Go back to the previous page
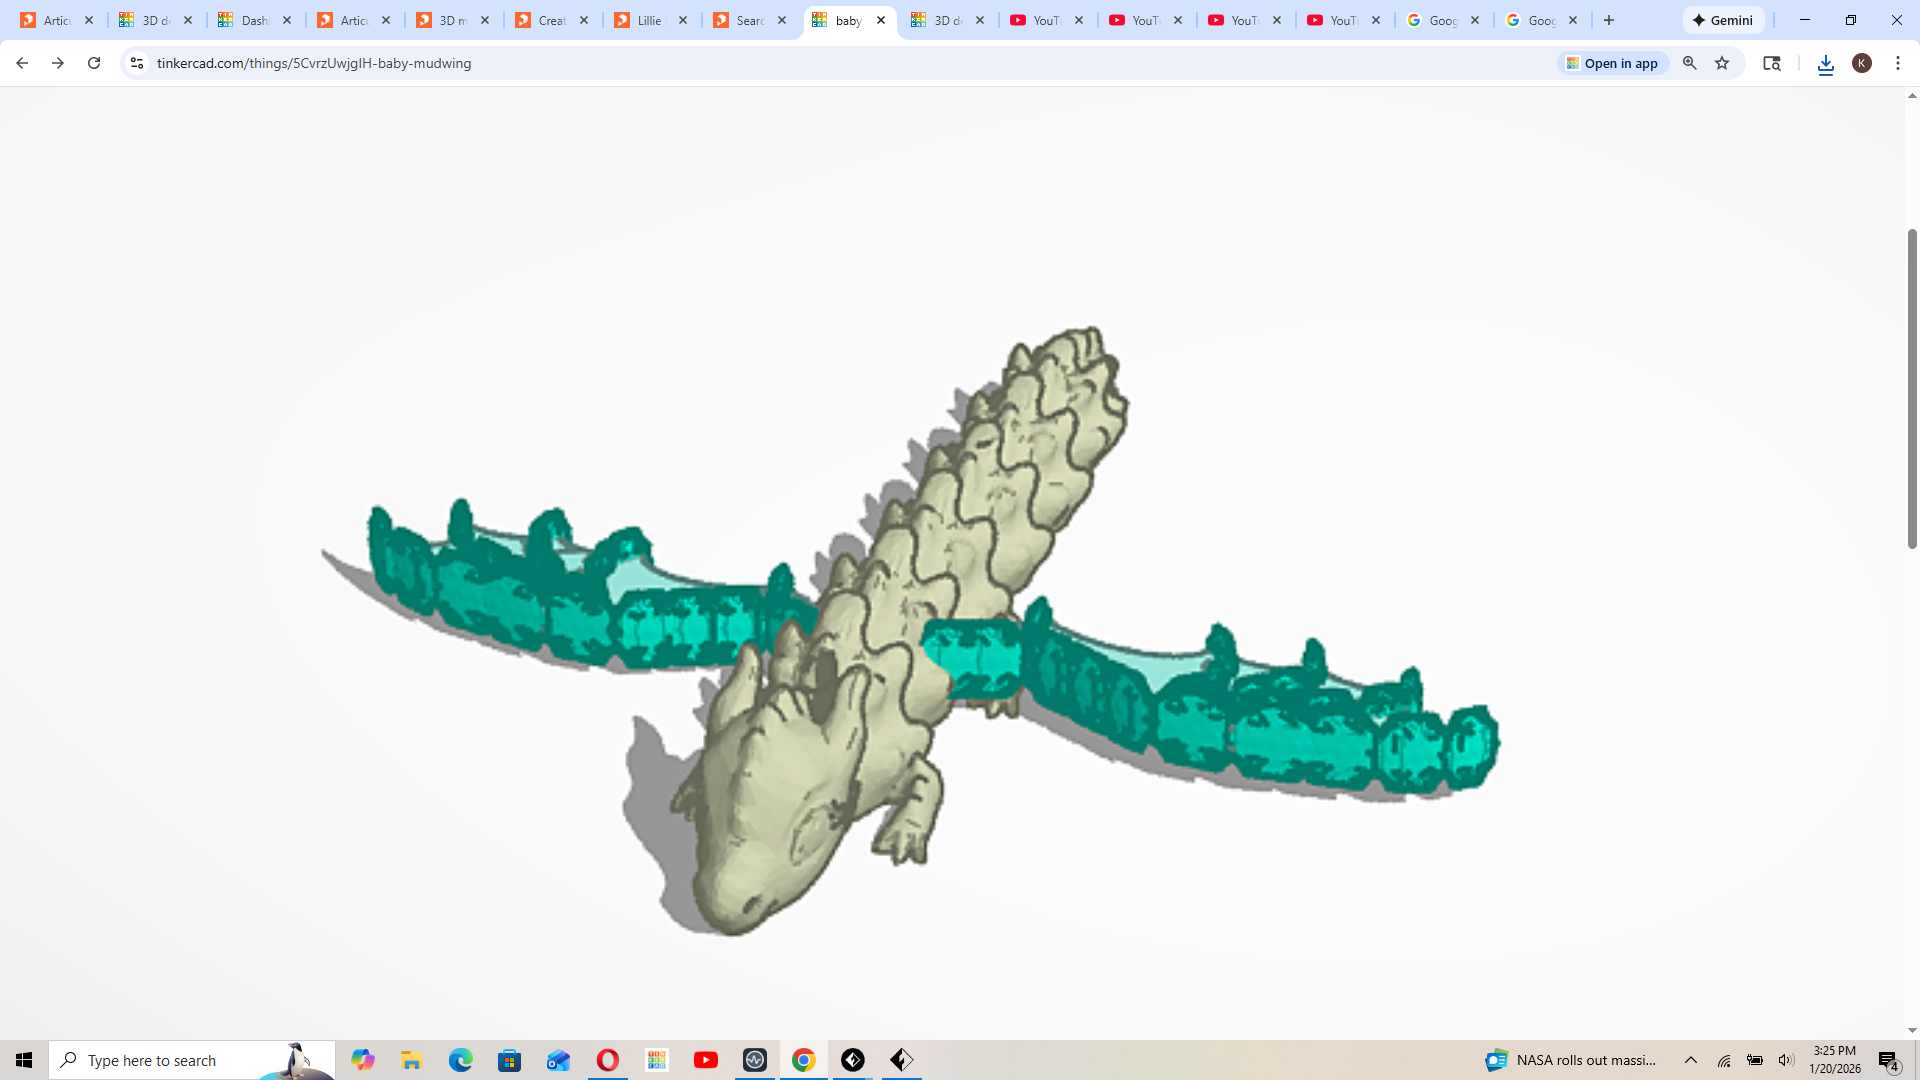1920x1080 pixels. coord(21,63)
